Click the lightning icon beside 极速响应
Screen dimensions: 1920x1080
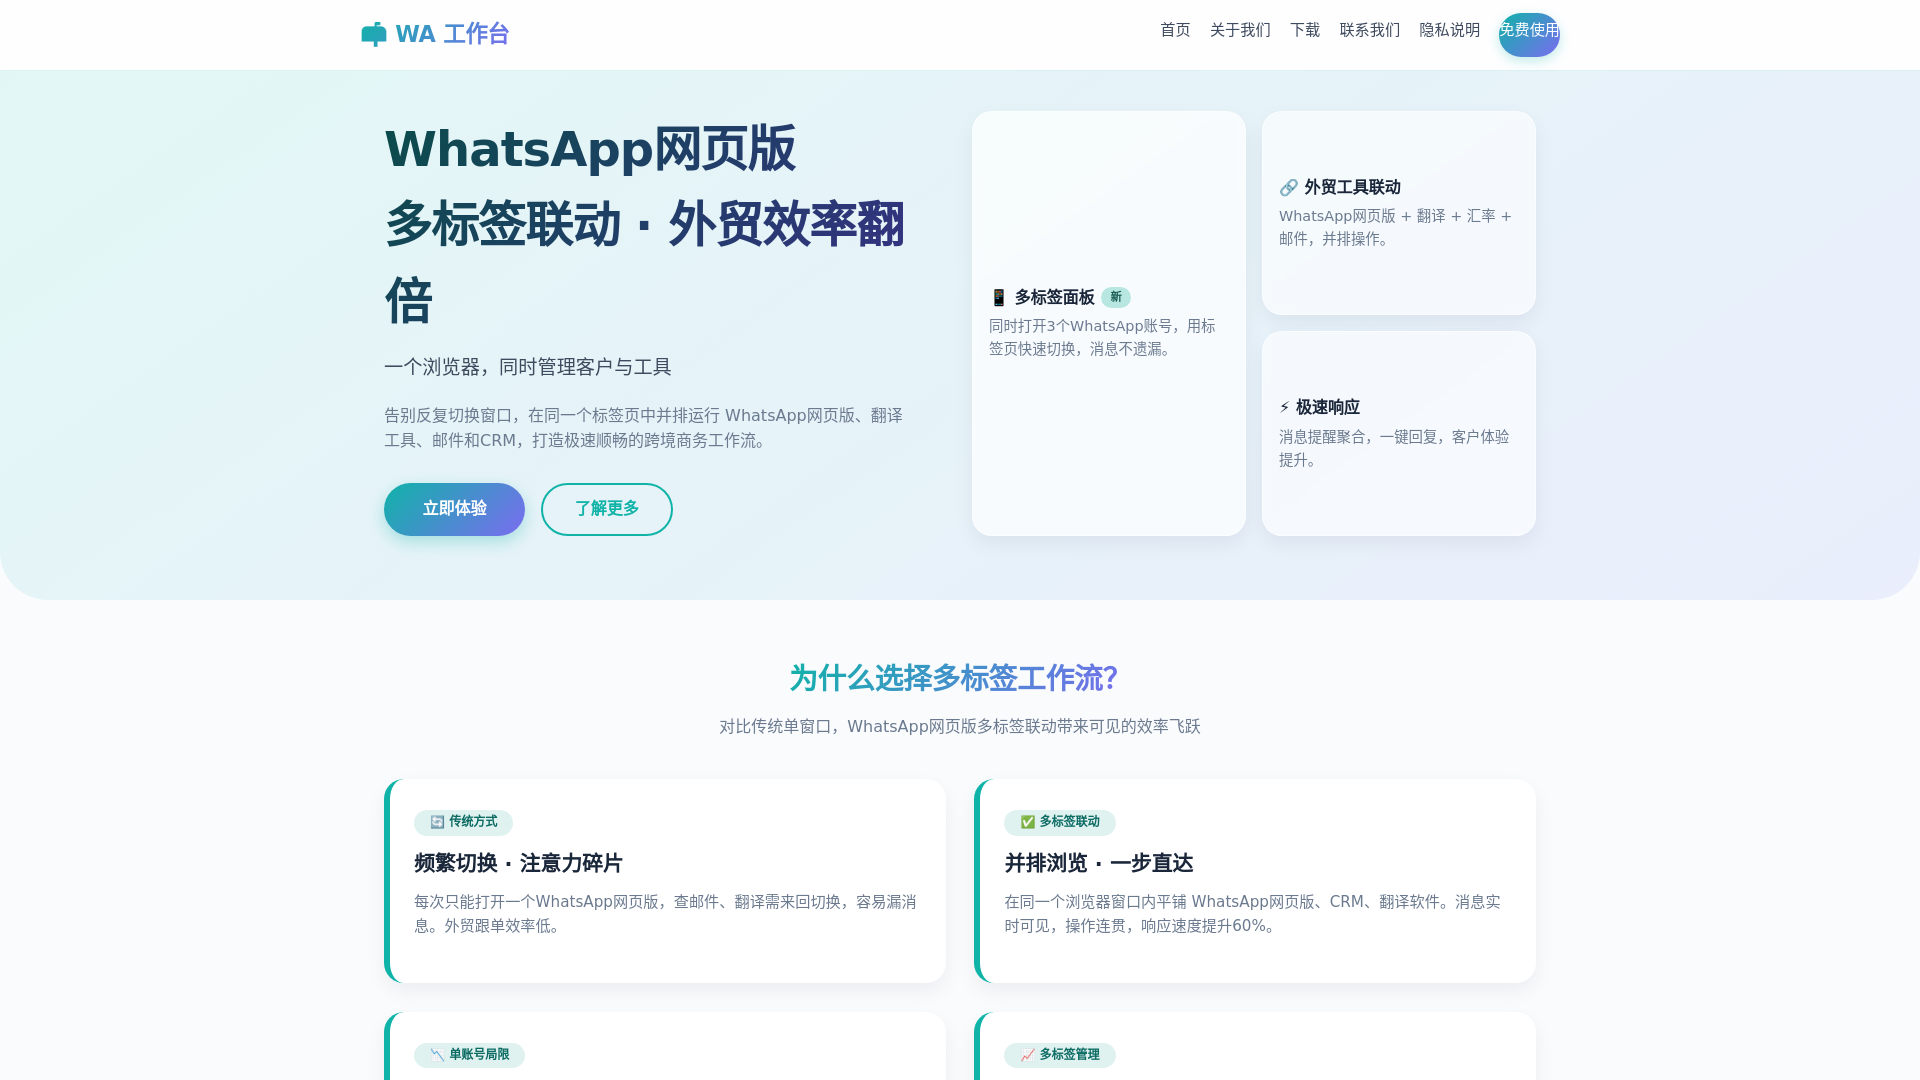pos(1285,408)
